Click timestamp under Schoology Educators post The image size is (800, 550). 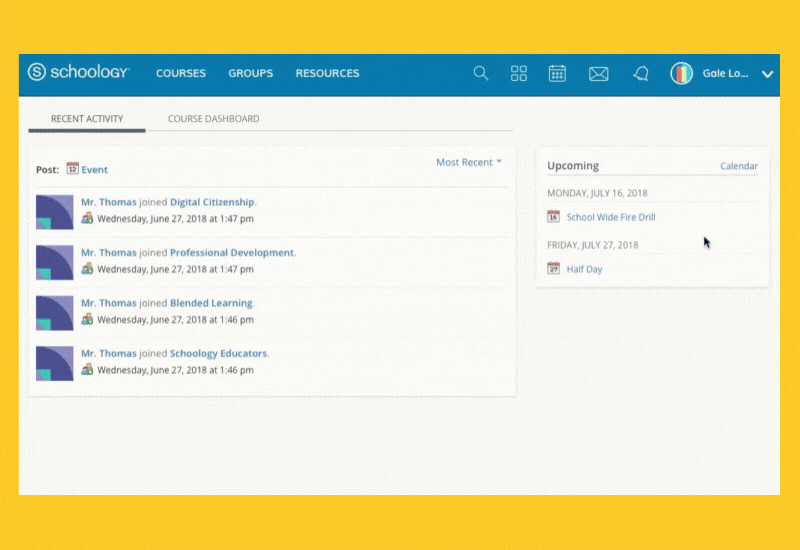[x=176, y=370]
